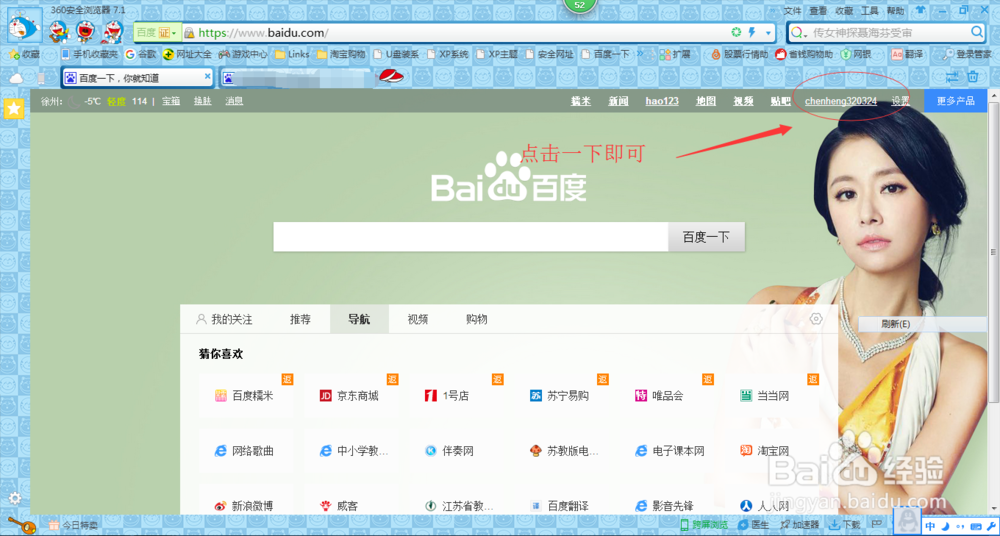1000x536 pixels.
Task: Open 登录管家 login manager
Action: tap(967, 55)
